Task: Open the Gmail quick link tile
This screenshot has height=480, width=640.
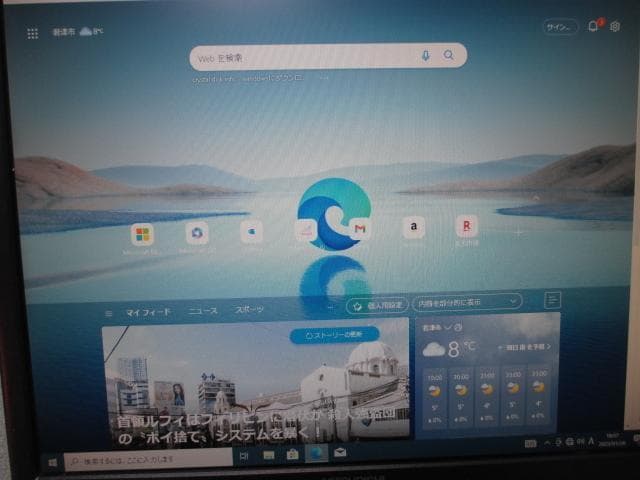Action: (x=359, y=230)
